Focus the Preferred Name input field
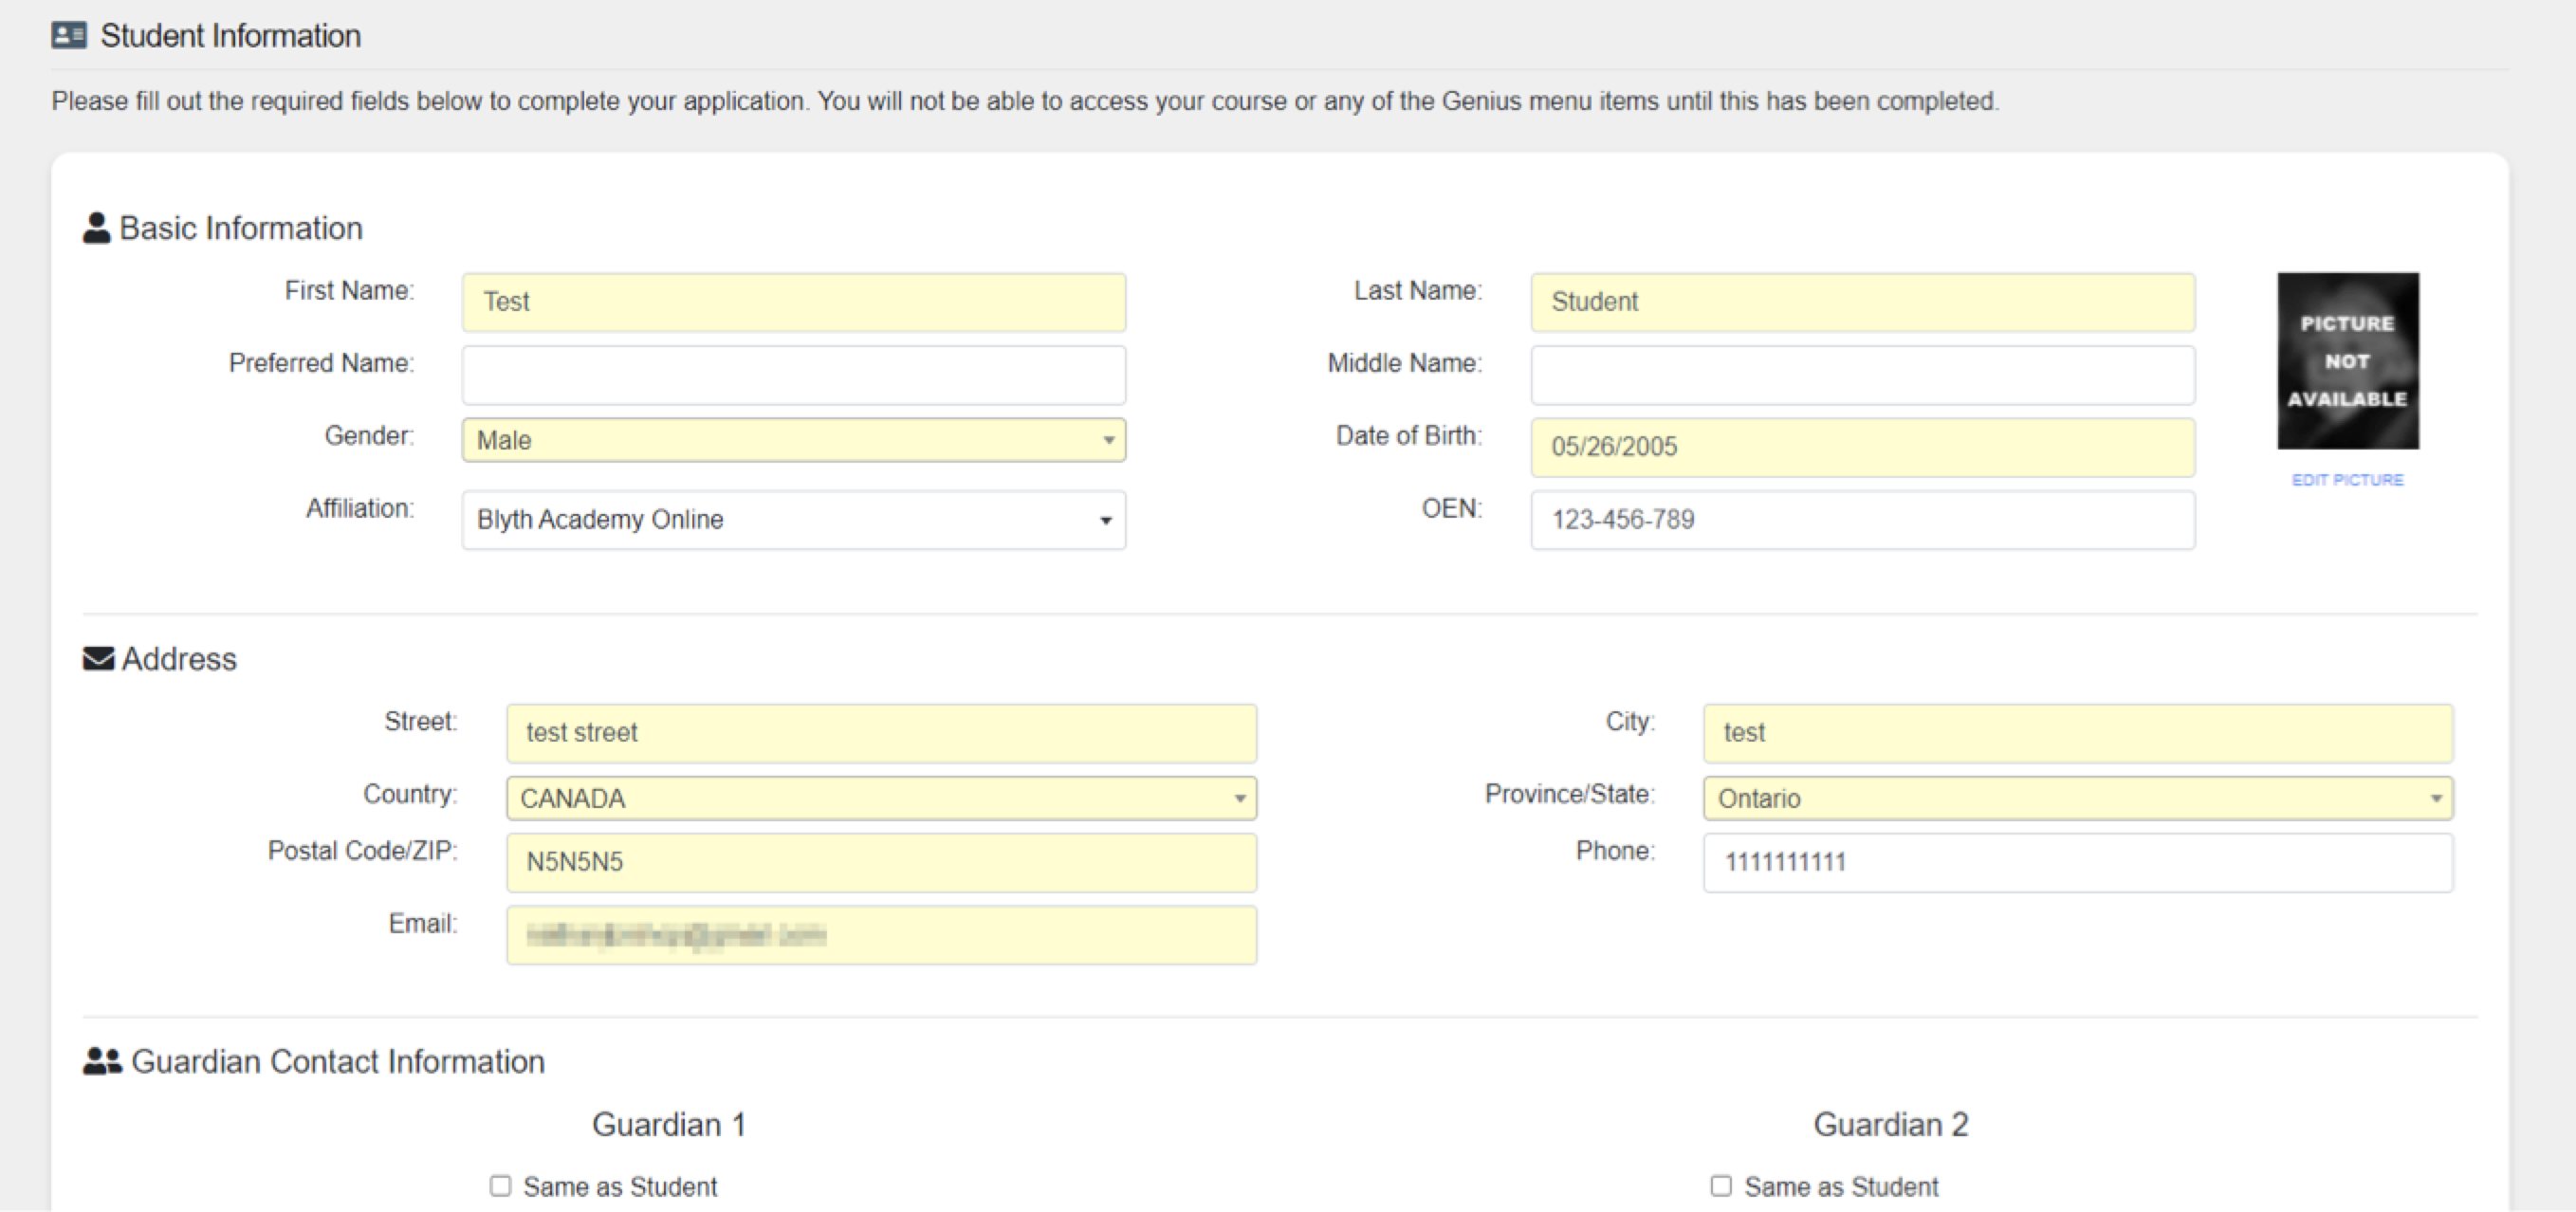 point(793,375)
